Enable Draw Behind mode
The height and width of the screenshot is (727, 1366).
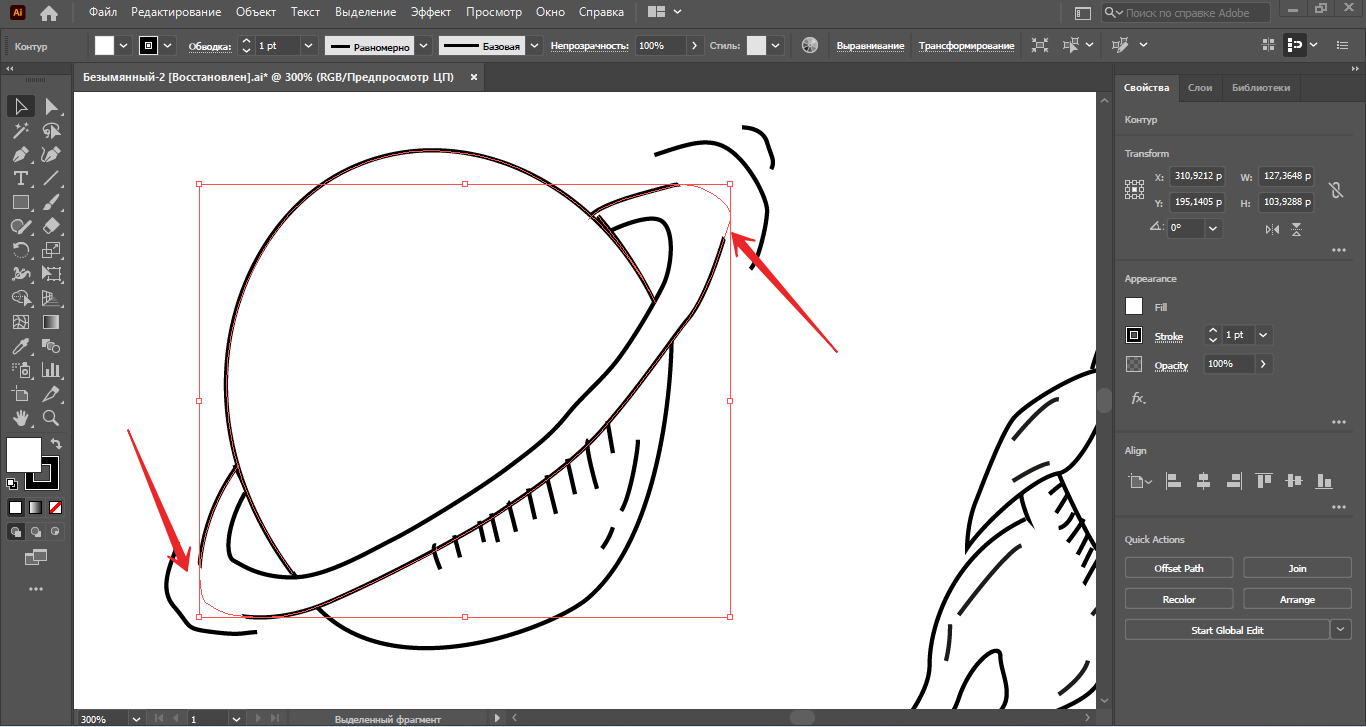tap(36, 532)
